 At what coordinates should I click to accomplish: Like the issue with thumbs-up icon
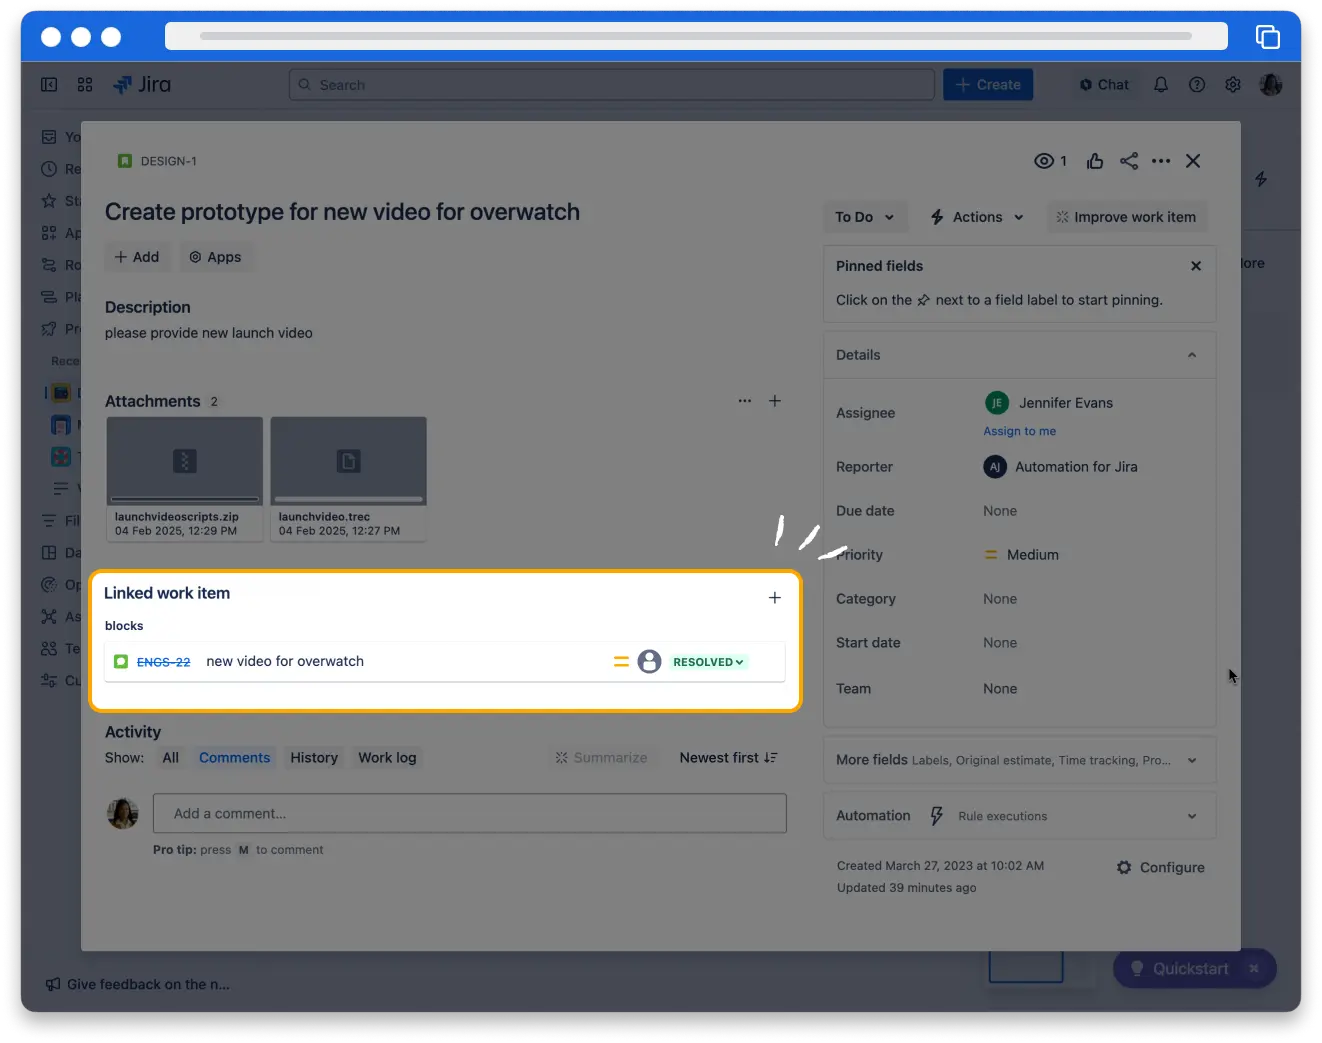[x=1095, y=161]
